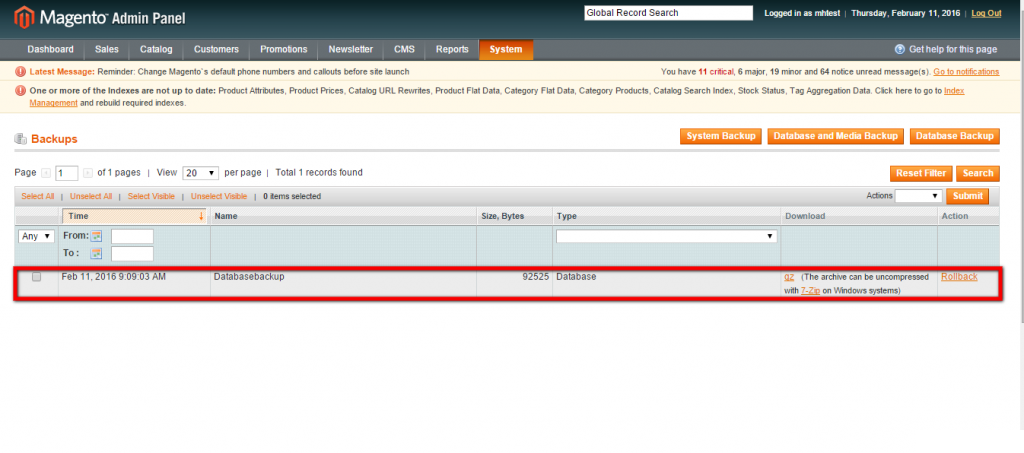Click the Unselect All link
Viewport: 1024px width, 453px height.
pos(91,196)
